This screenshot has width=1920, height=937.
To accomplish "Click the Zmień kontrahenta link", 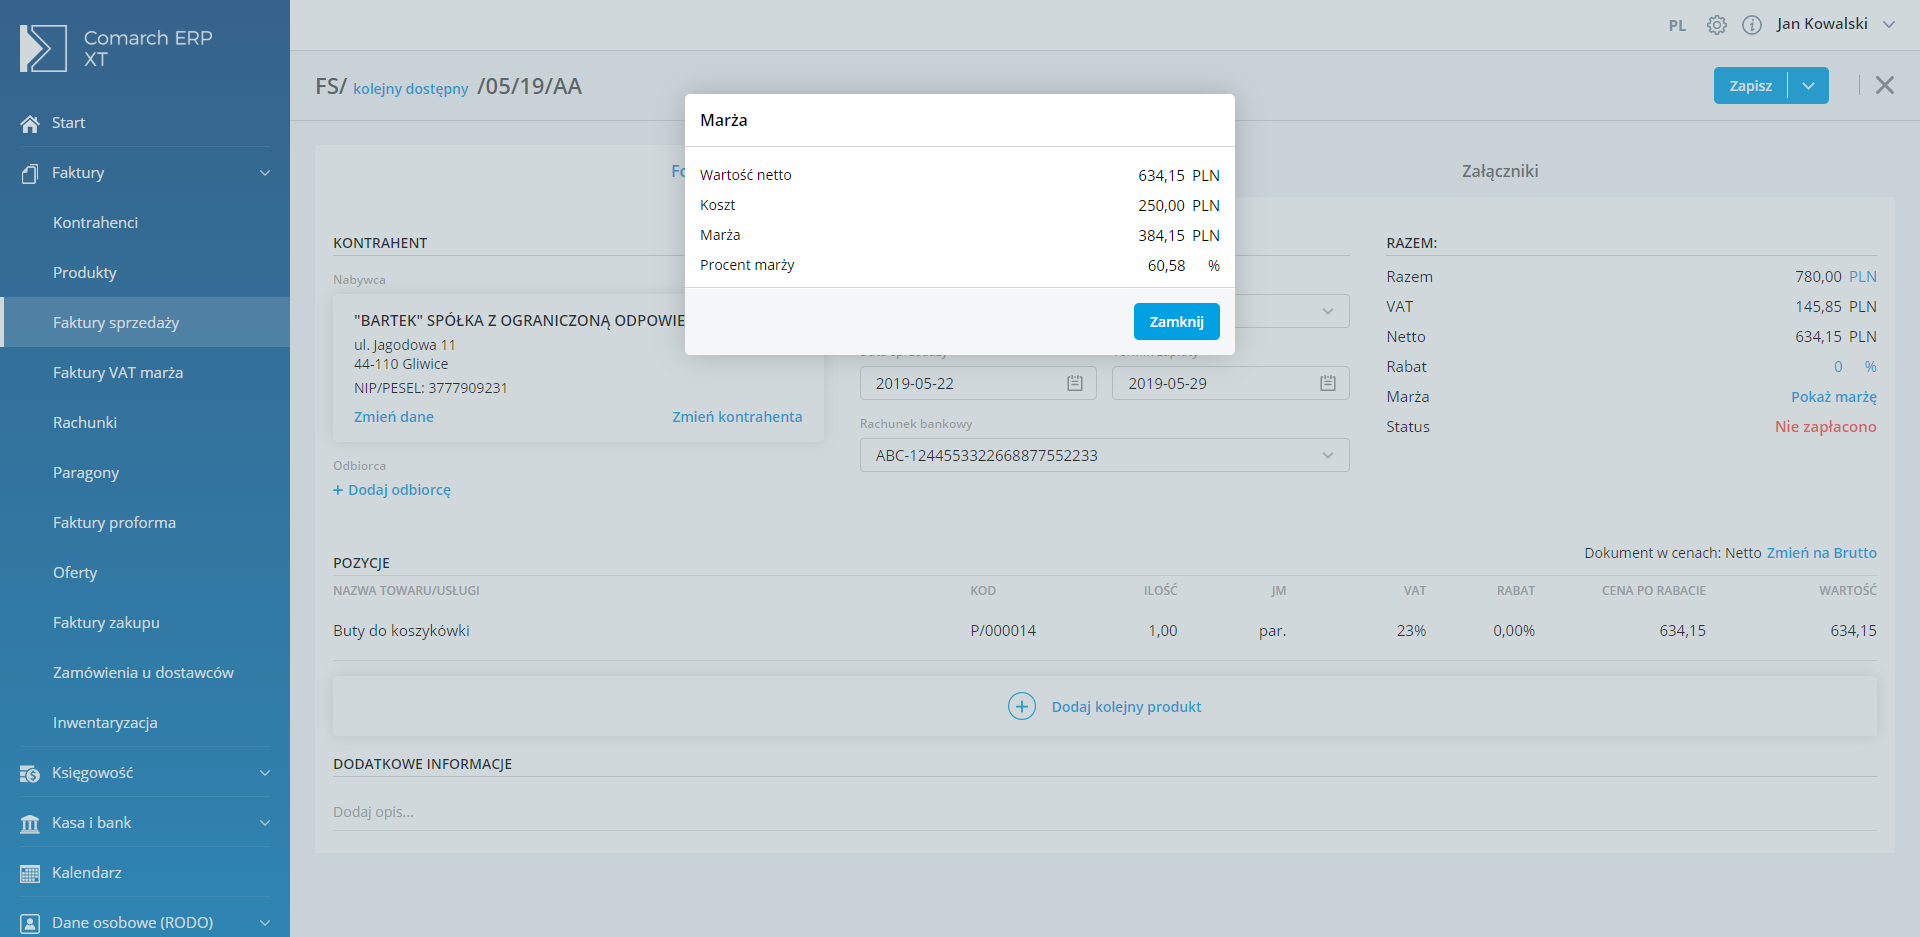I will (x=736, y=417).
